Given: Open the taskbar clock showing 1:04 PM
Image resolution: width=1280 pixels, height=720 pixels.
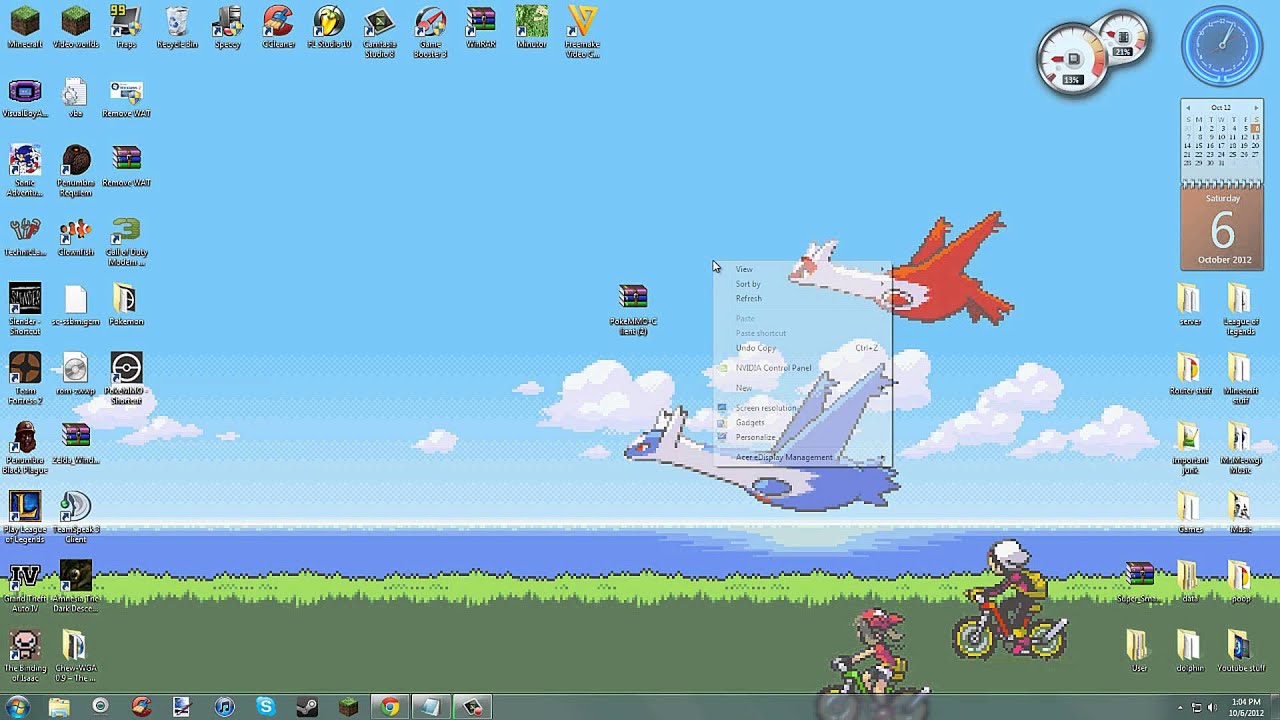Looking at the screenshot, I should pyautogui.click(x=1245, y=707).
